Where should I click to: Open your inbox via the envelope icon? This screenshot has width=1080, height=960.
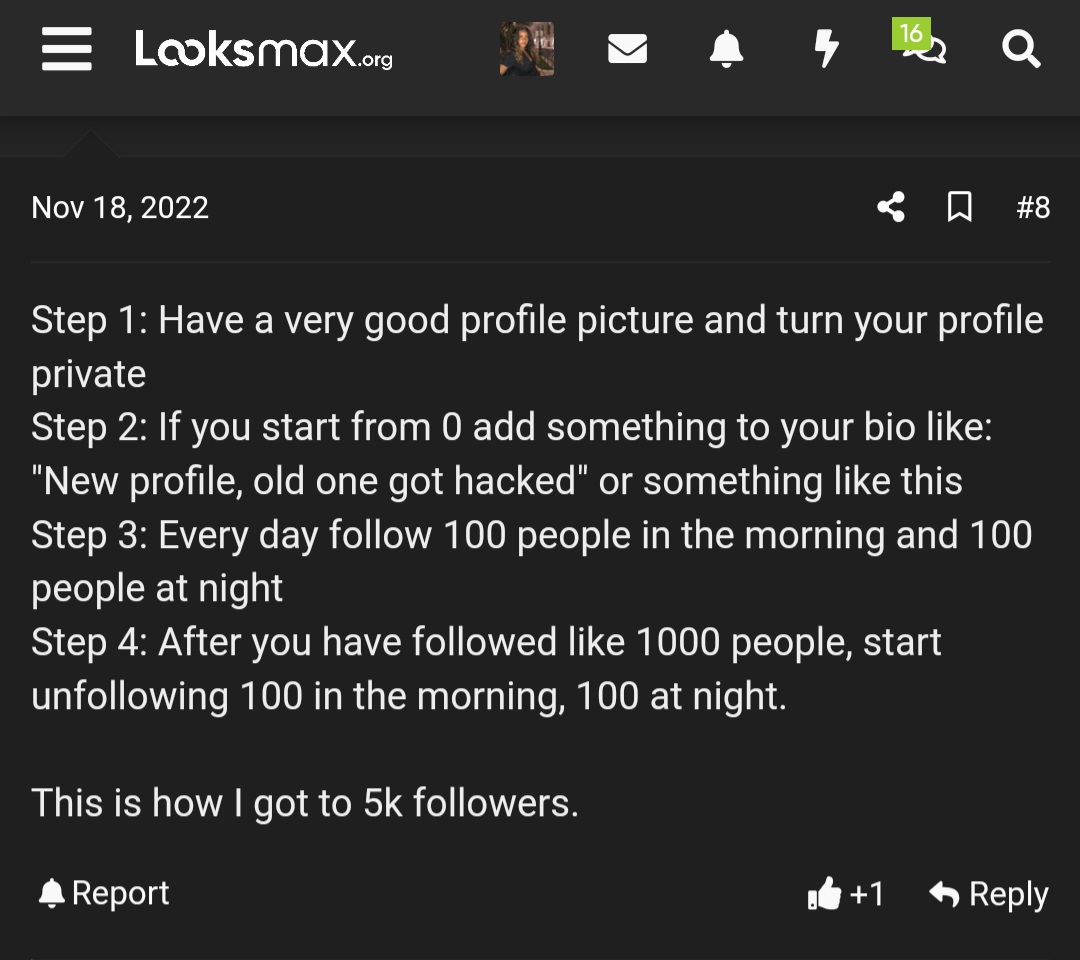coord(627,48)
